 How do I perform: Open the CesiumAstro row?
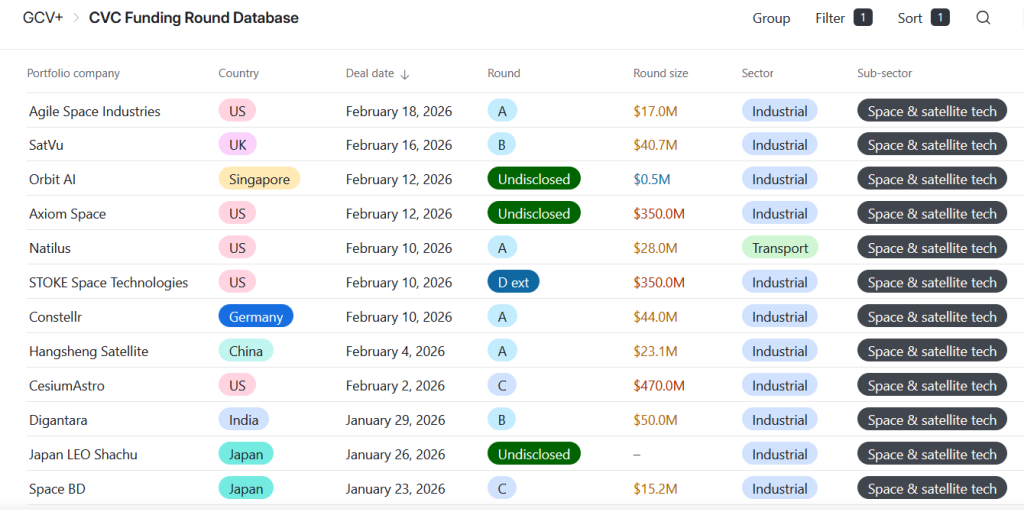[x=67, y=386]
